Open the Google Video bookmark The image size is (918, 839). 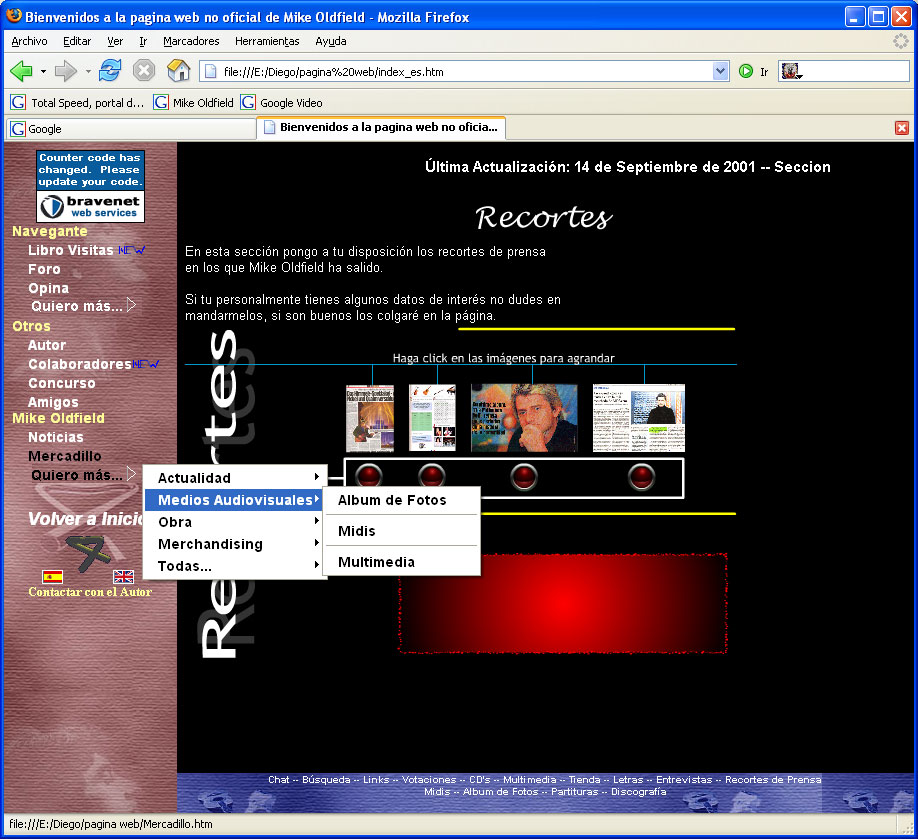pyautogui.click(x=282, y=102)
